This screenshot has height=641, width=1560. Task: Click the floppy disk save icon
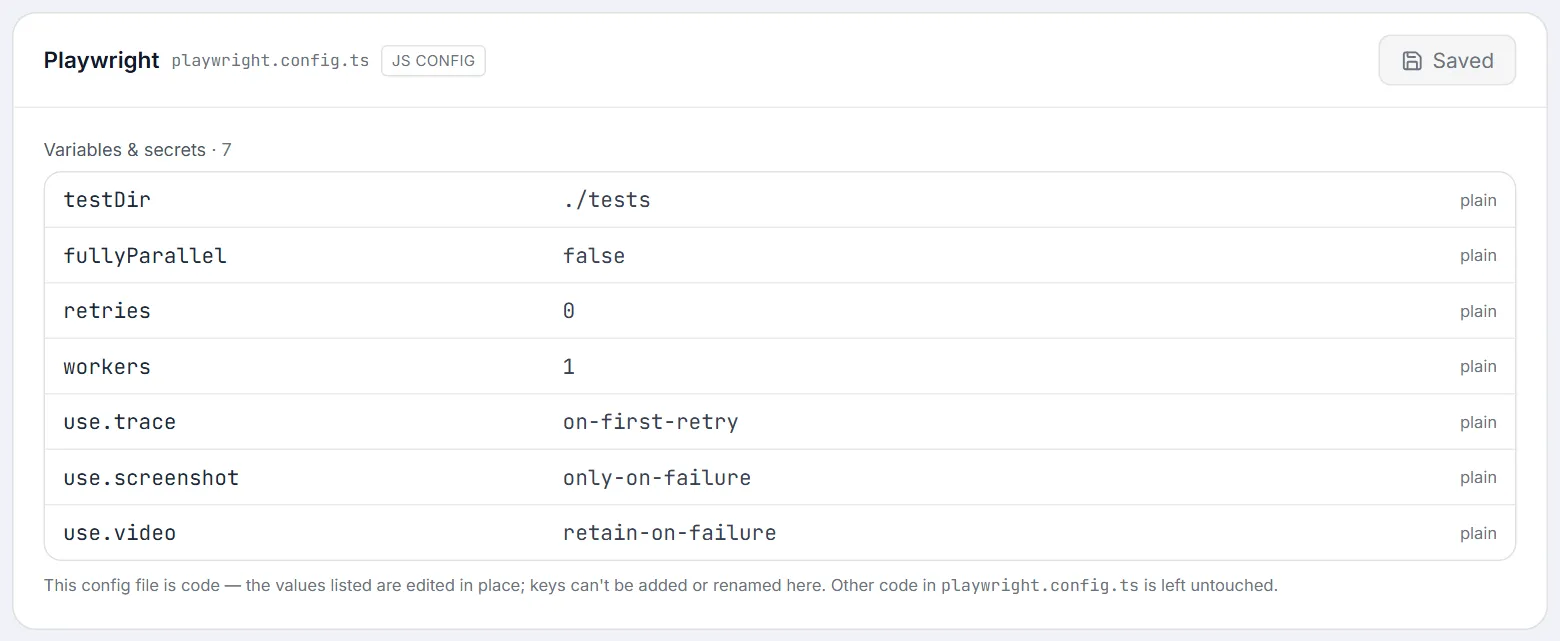click(x=1412, y=61)
